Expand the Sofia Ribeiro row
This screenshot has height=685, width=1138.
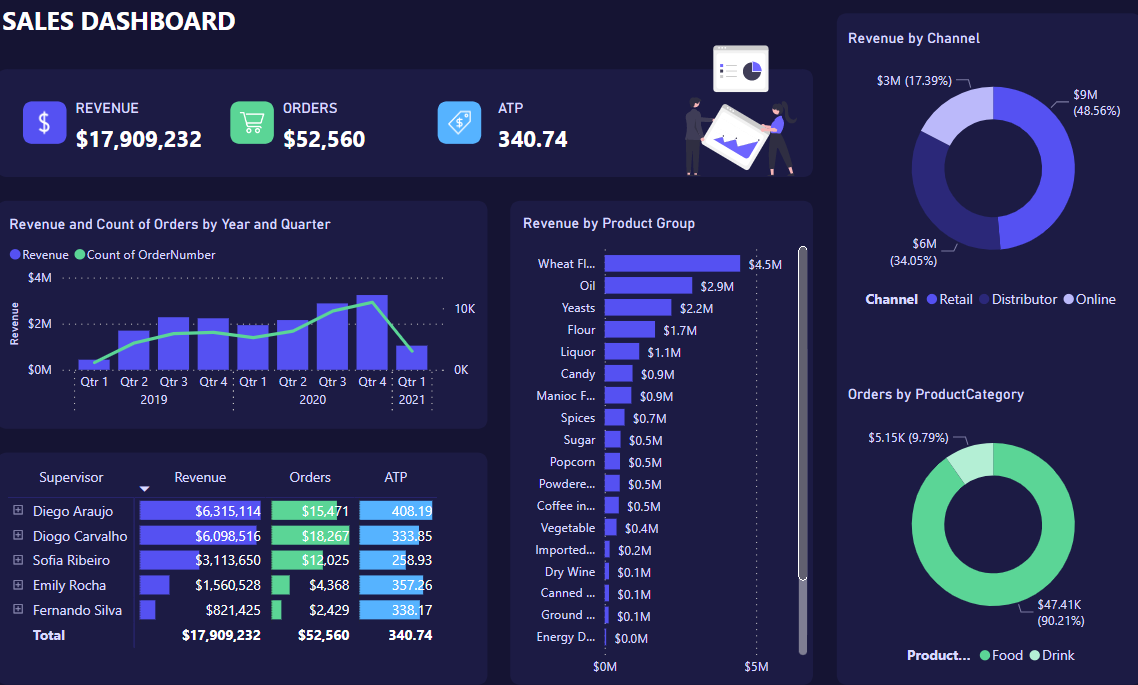pos(18,560)
